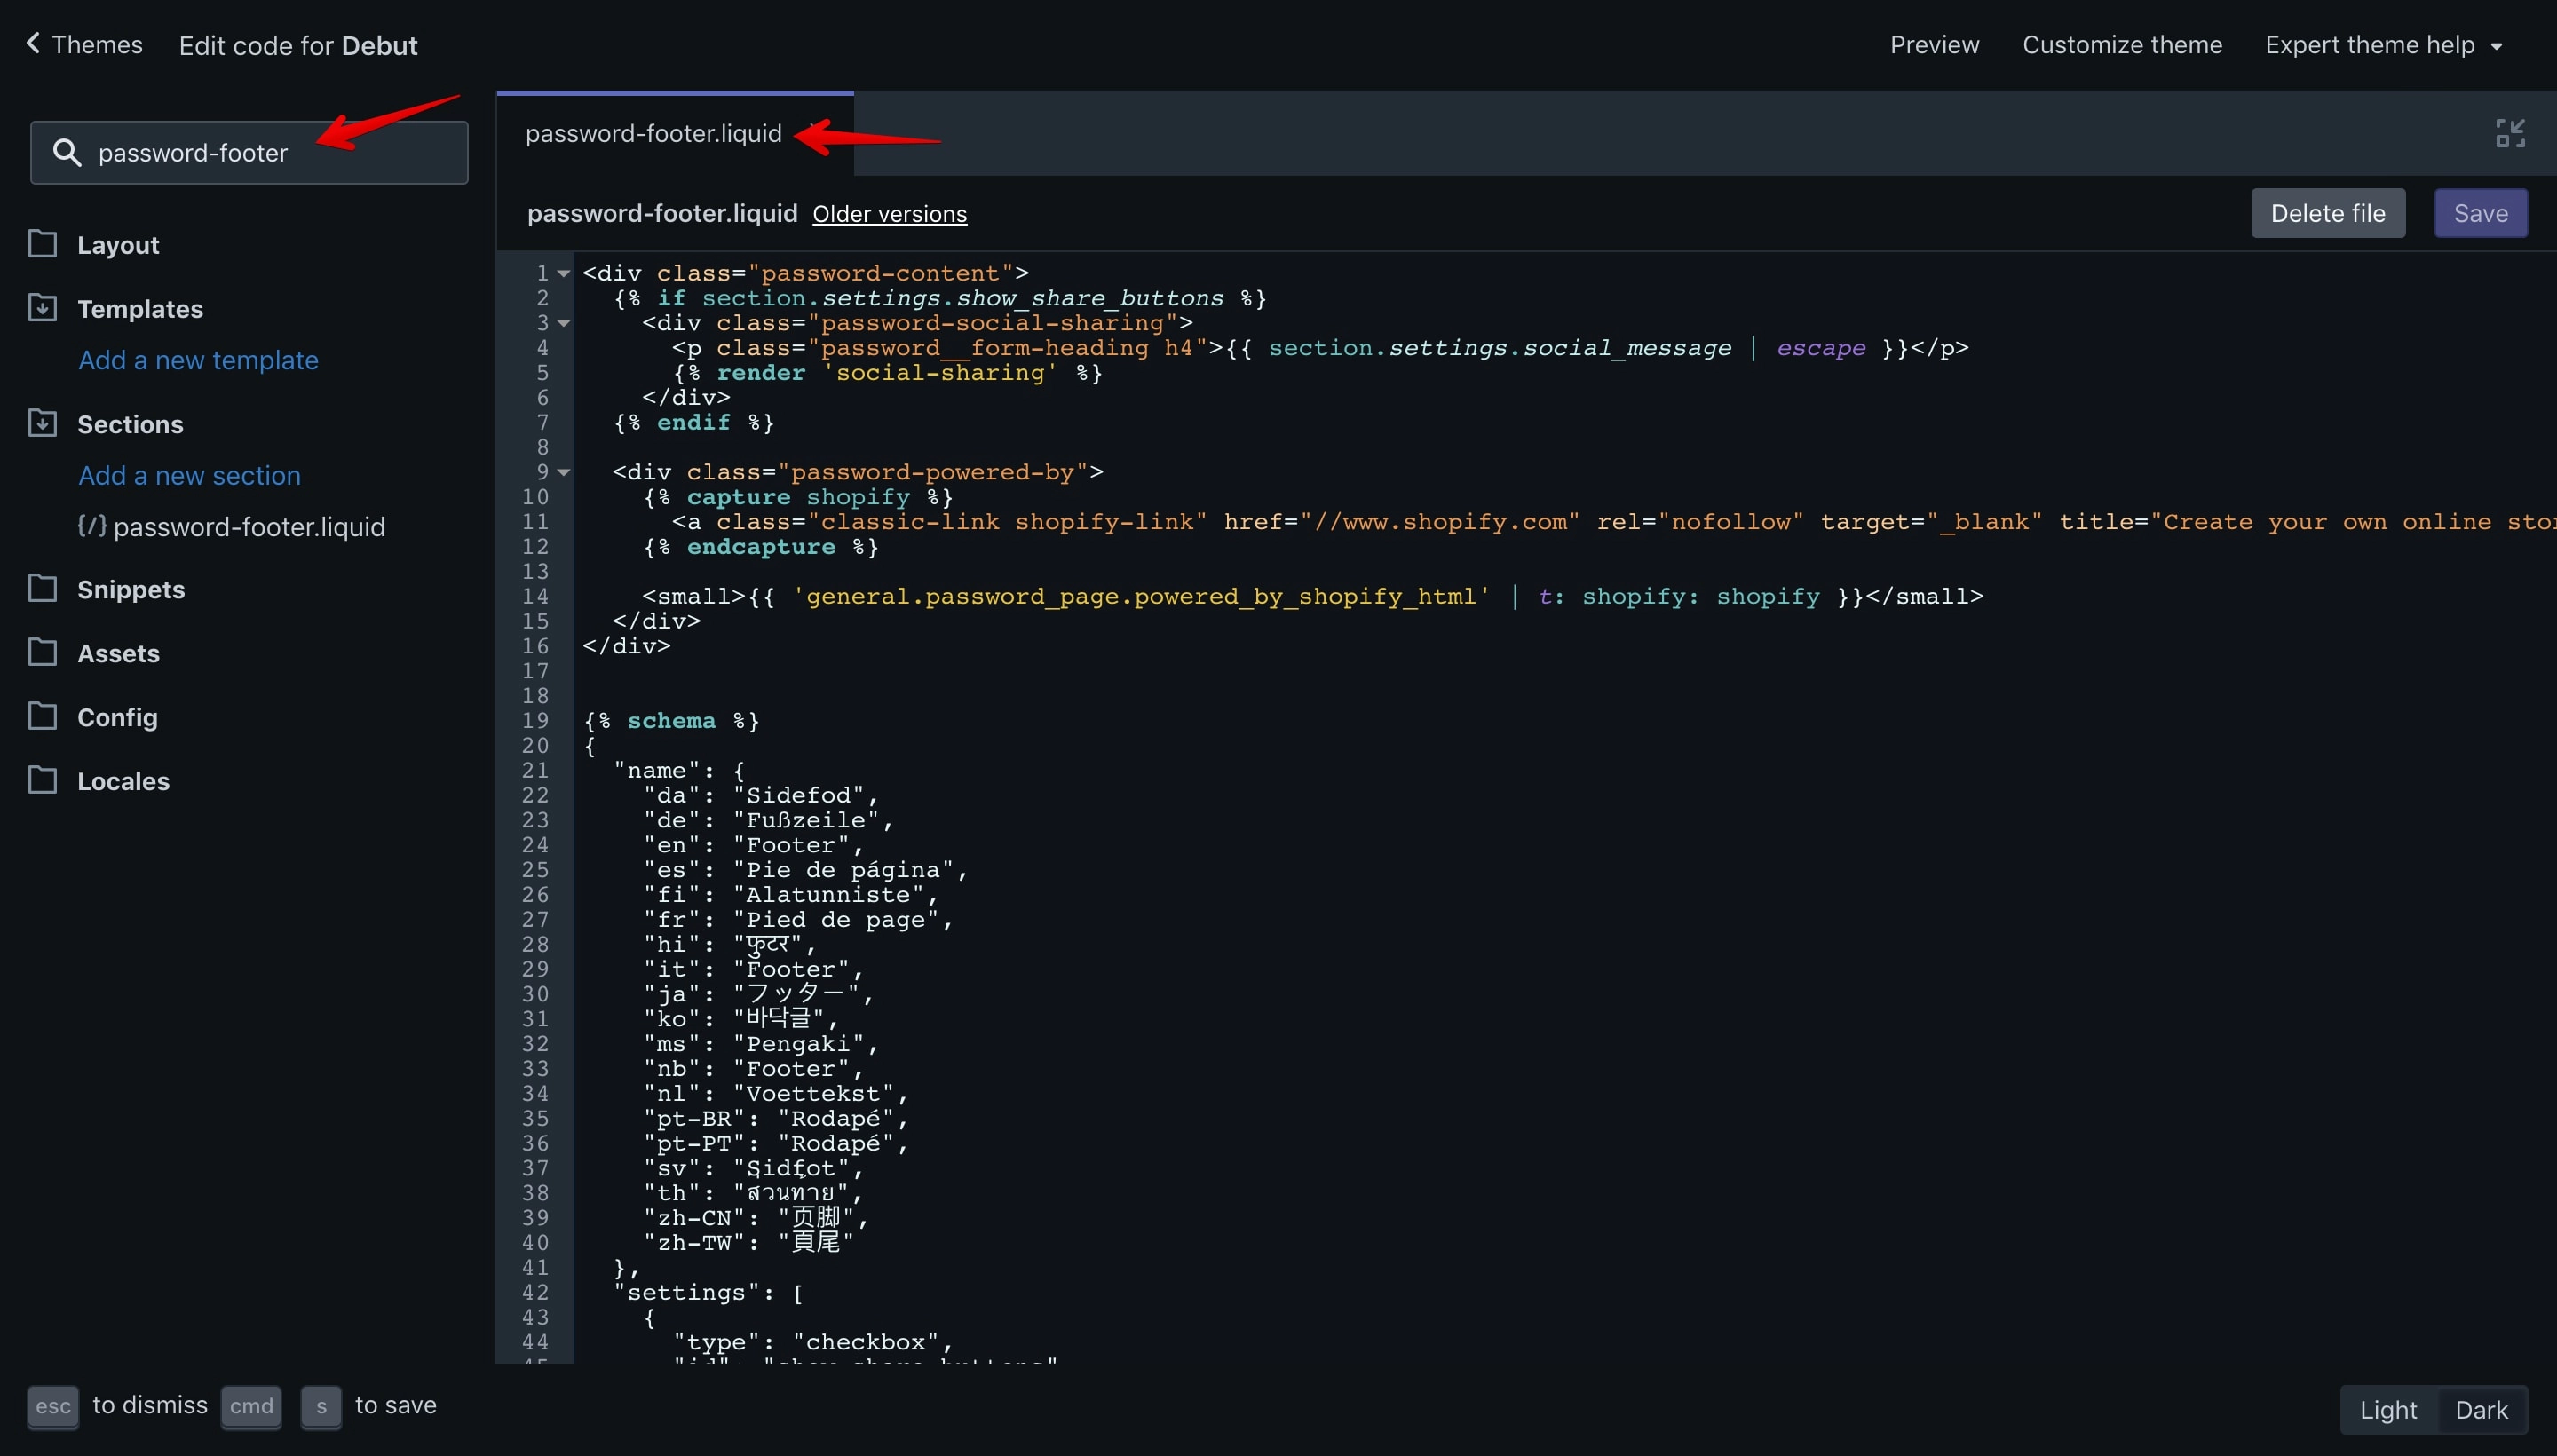Click the "endcapture" line of code
The height and width of the screenshot is (1456, 2557).
click(x=760, y=547)
